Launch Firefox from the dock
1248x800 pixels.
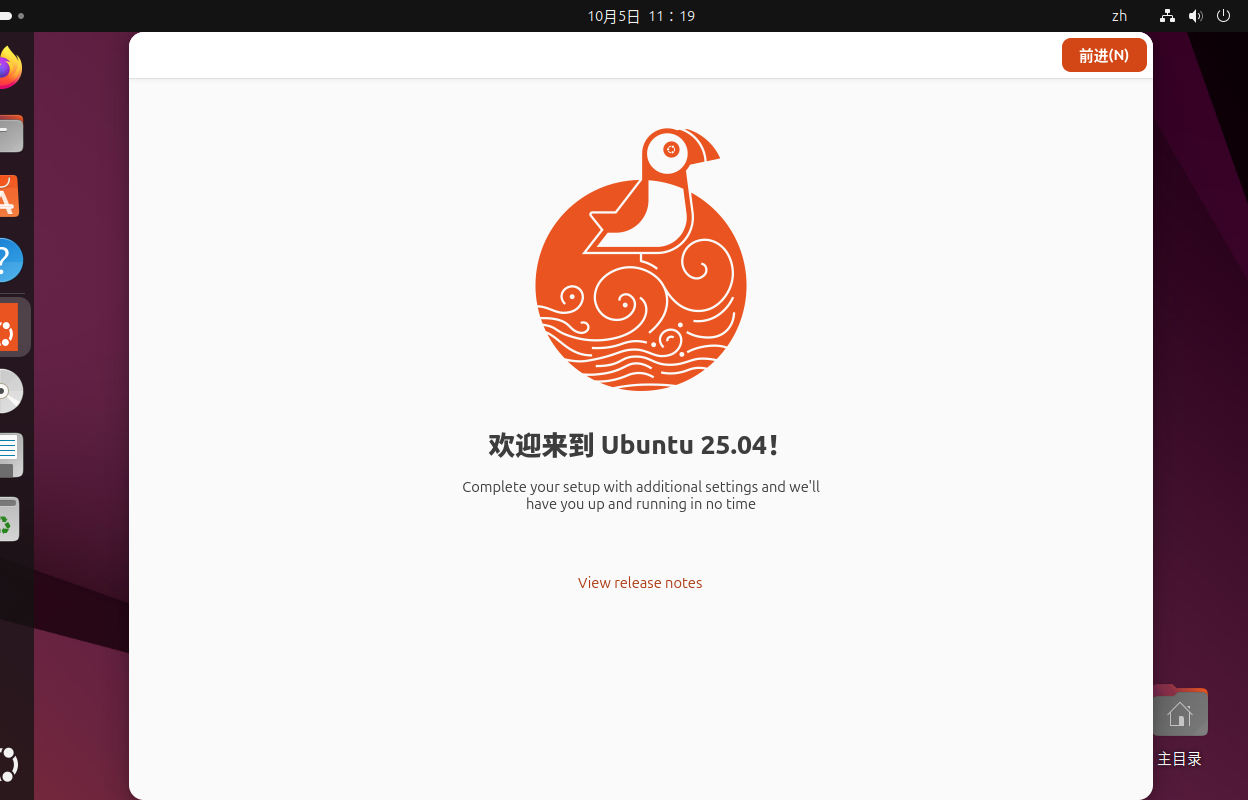pyautogui.click(x=9, y=69)
